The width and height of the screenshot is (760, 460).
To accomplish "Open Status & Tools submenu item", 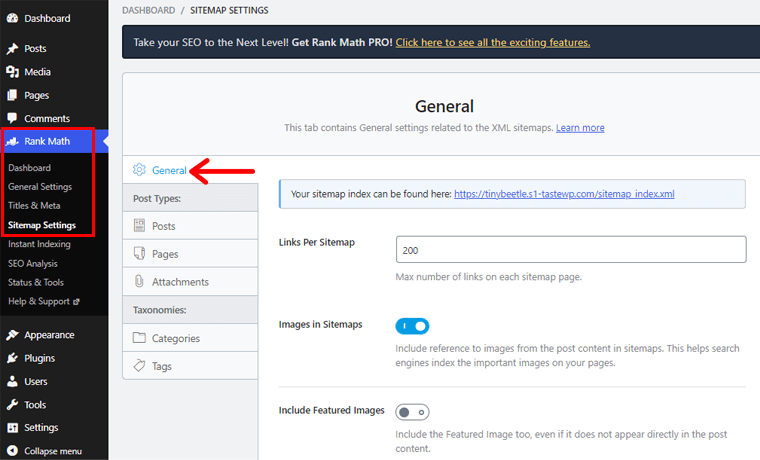I will [x=35, y=282].
